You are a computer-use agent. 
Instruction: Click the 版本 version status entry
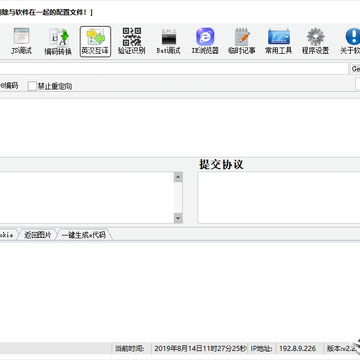tap(340, 349)
